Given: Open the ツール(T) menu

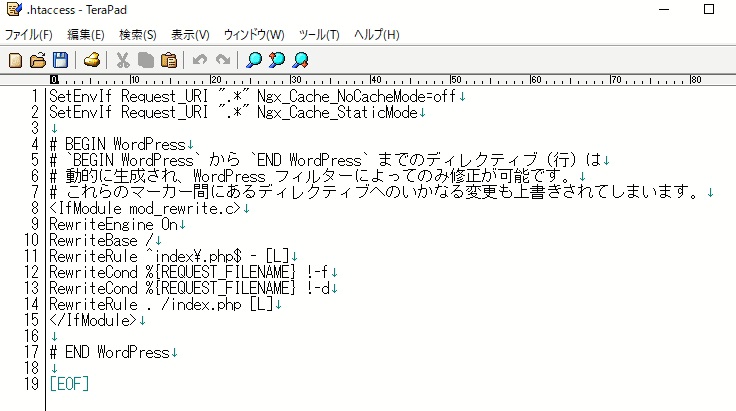Looking at the screenshot, I should (x=319, y=35).
